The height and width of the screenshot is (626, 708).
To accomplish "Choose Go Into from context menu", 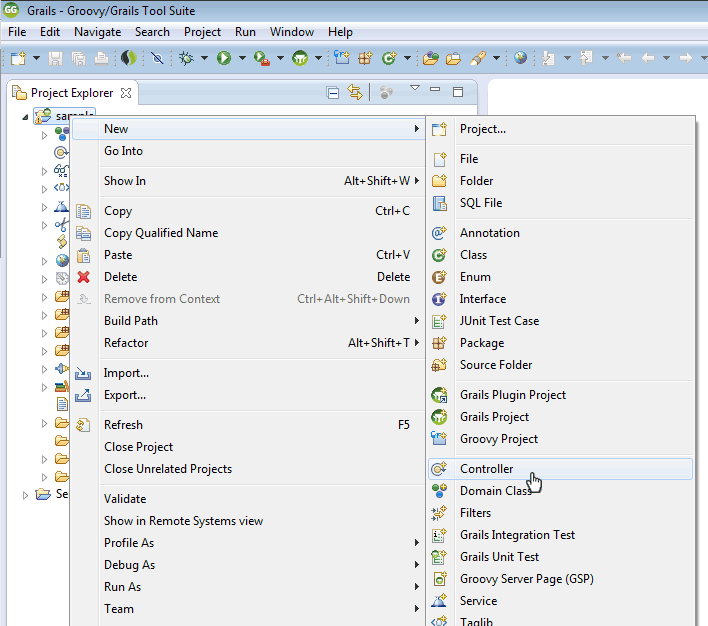I will (248, 151).
